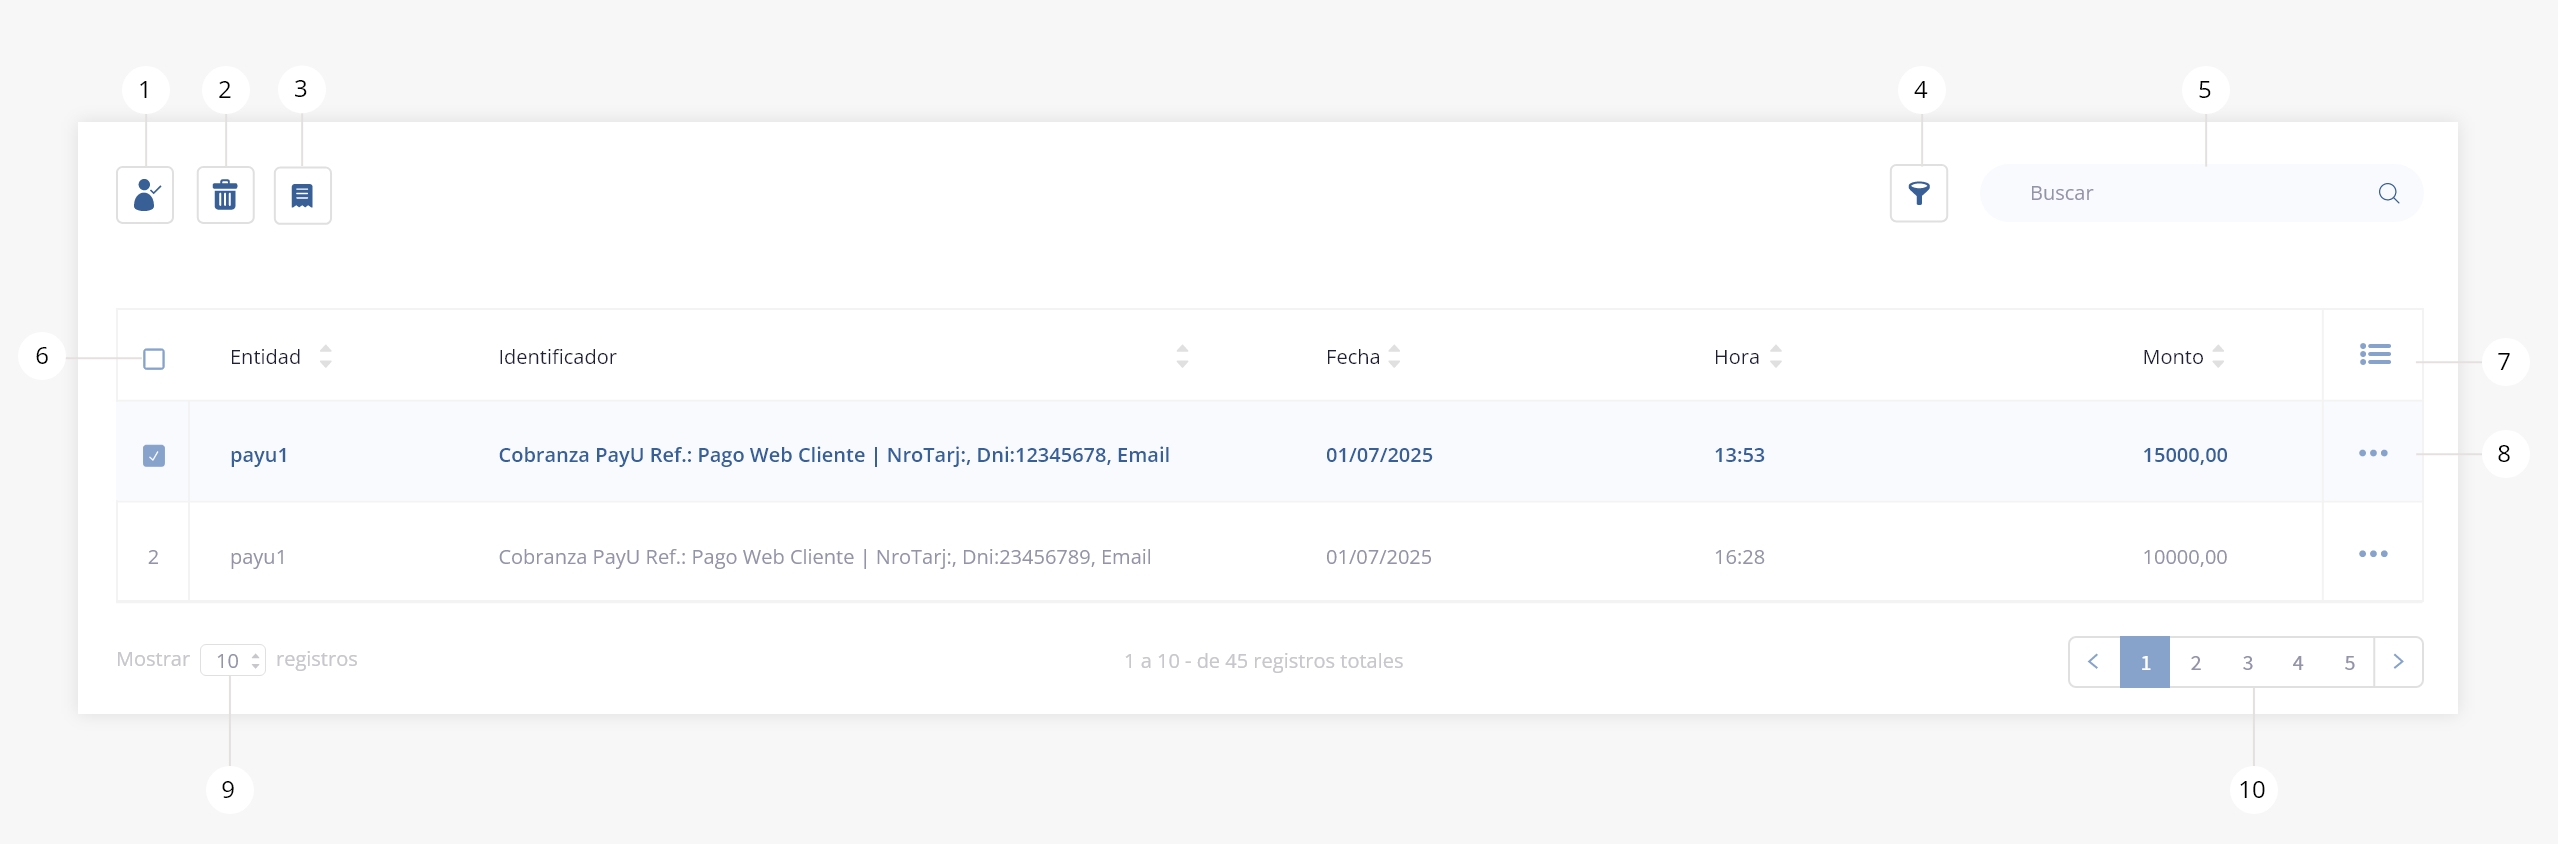The width and height of the screenshot is (2560, 844).
Task: Go to page 3
Action: coord(2247,662)
